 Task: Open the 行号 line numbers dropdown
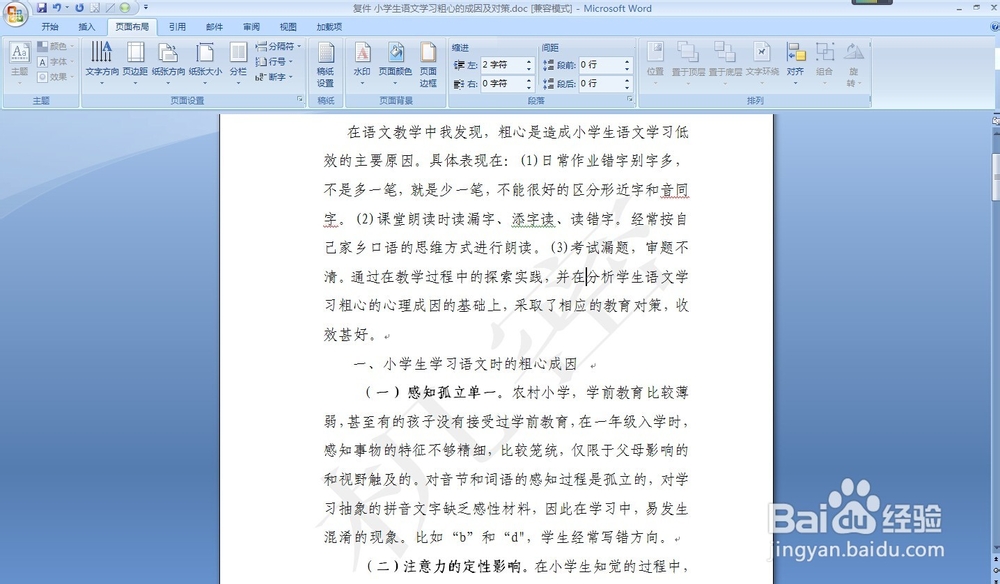pyautogui.click(x=274, y=62)
